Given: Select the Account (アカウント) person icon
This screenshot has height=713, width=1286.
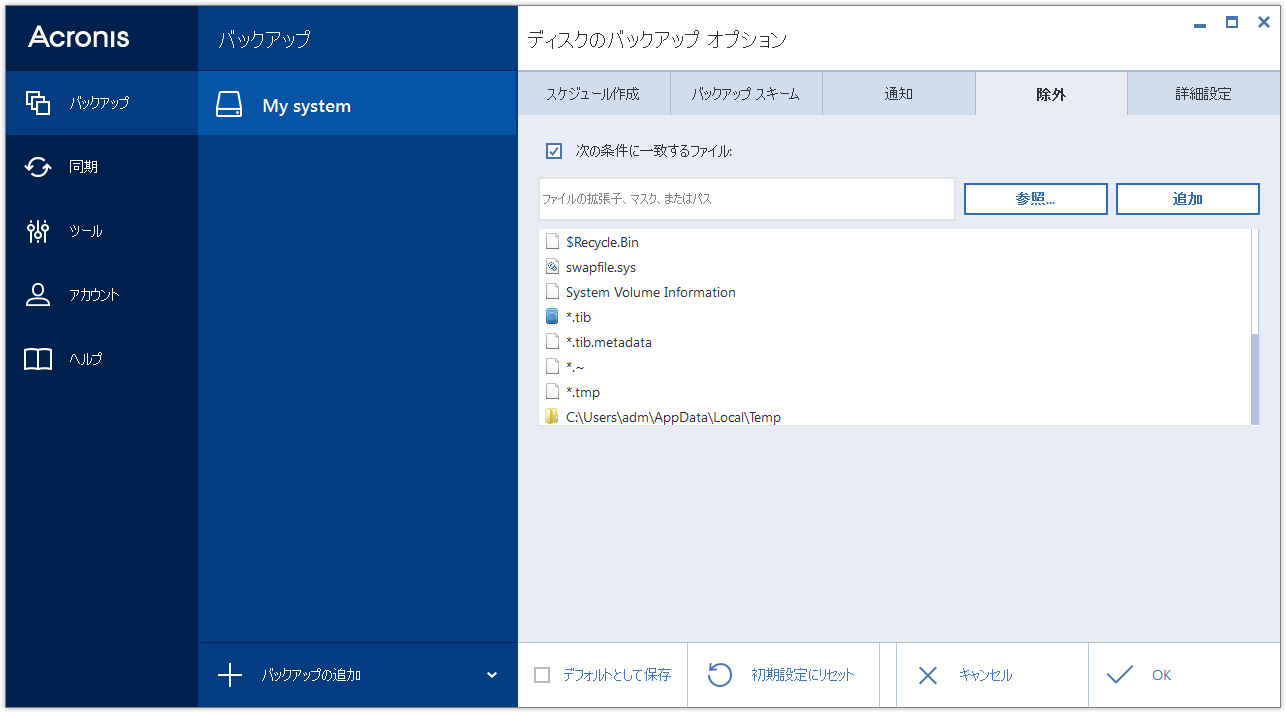Looking at the screenshot, I should click(38, 295).
